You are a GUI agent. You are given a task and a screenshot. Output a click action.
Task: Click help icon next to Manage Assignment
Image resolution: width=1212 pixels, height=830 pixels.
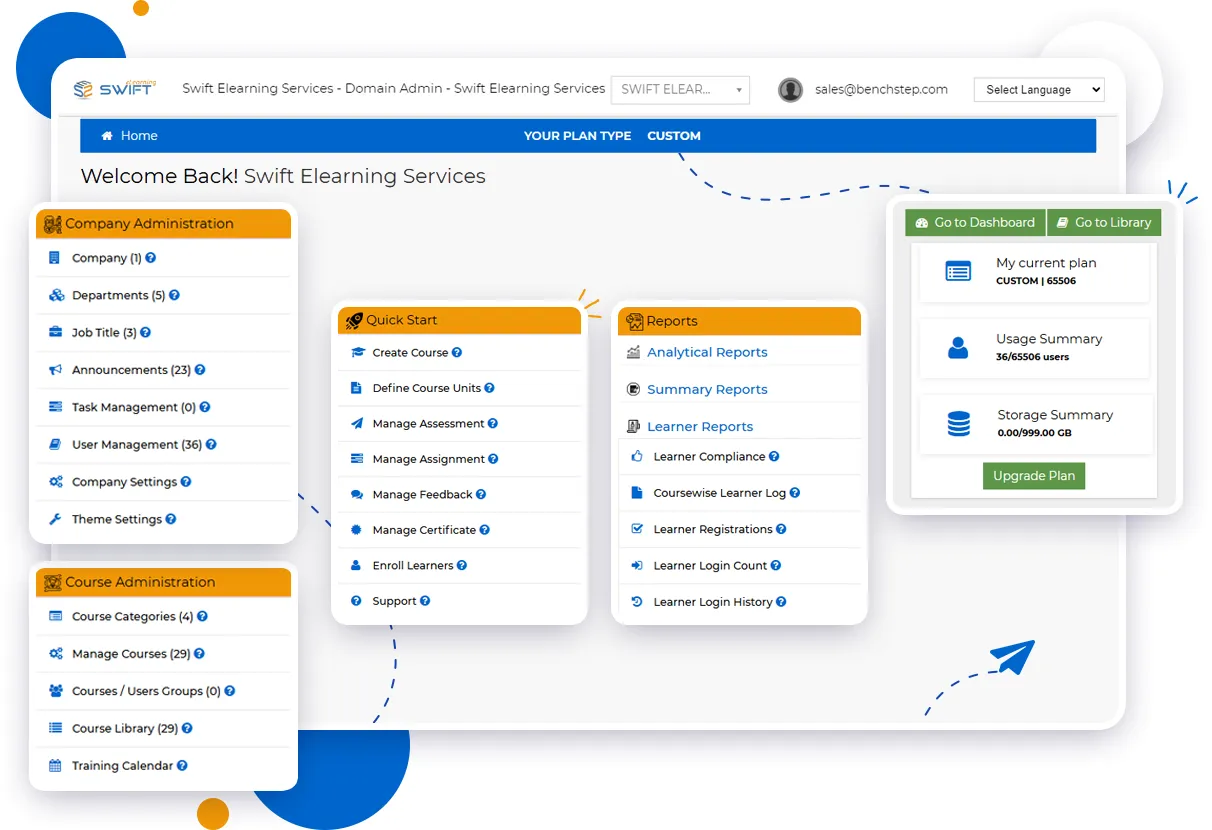(493, 459)
